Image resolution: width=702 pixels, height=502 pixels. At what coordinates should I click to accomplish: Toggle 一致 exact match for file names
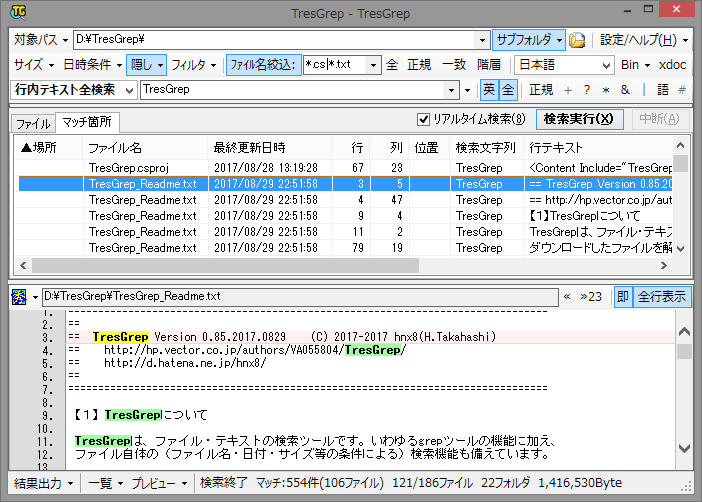point(454,65)
